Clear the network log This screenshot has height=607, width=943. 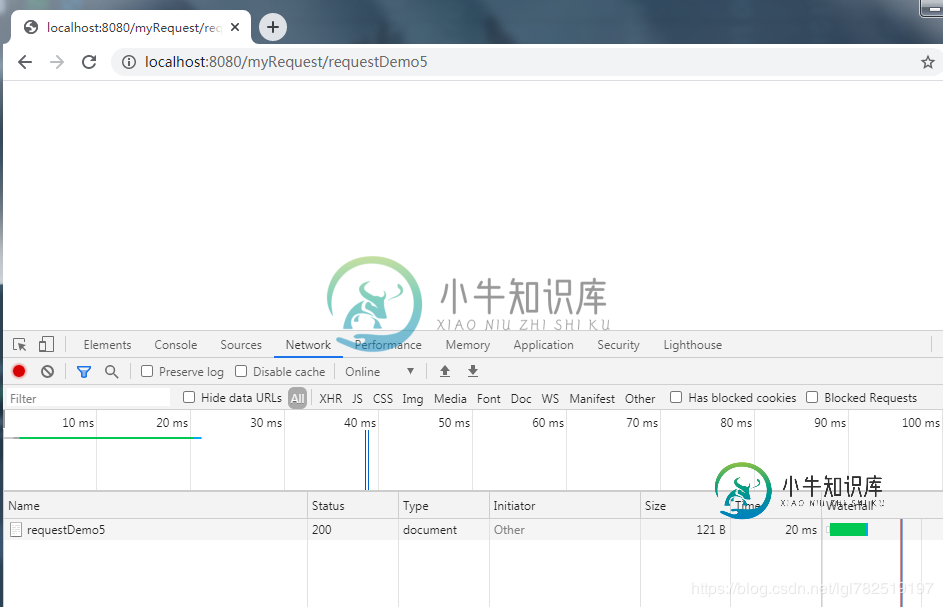[48, 371]
